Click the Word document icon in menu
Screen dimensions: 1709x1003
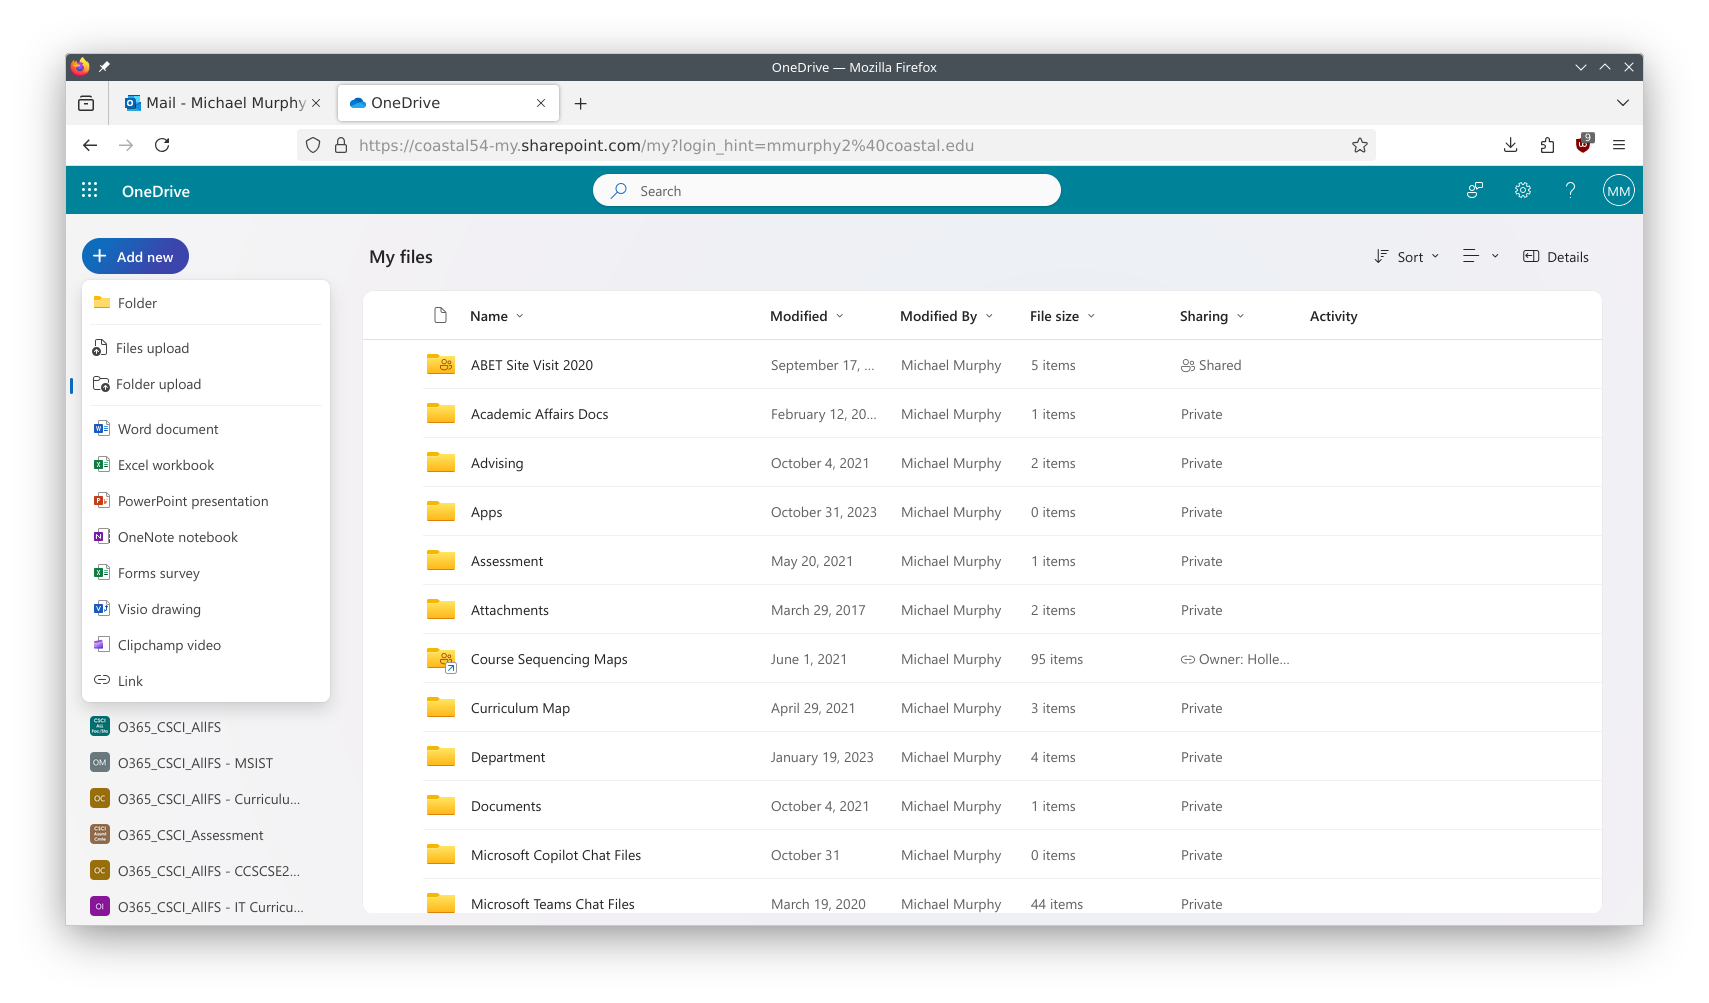101,428
